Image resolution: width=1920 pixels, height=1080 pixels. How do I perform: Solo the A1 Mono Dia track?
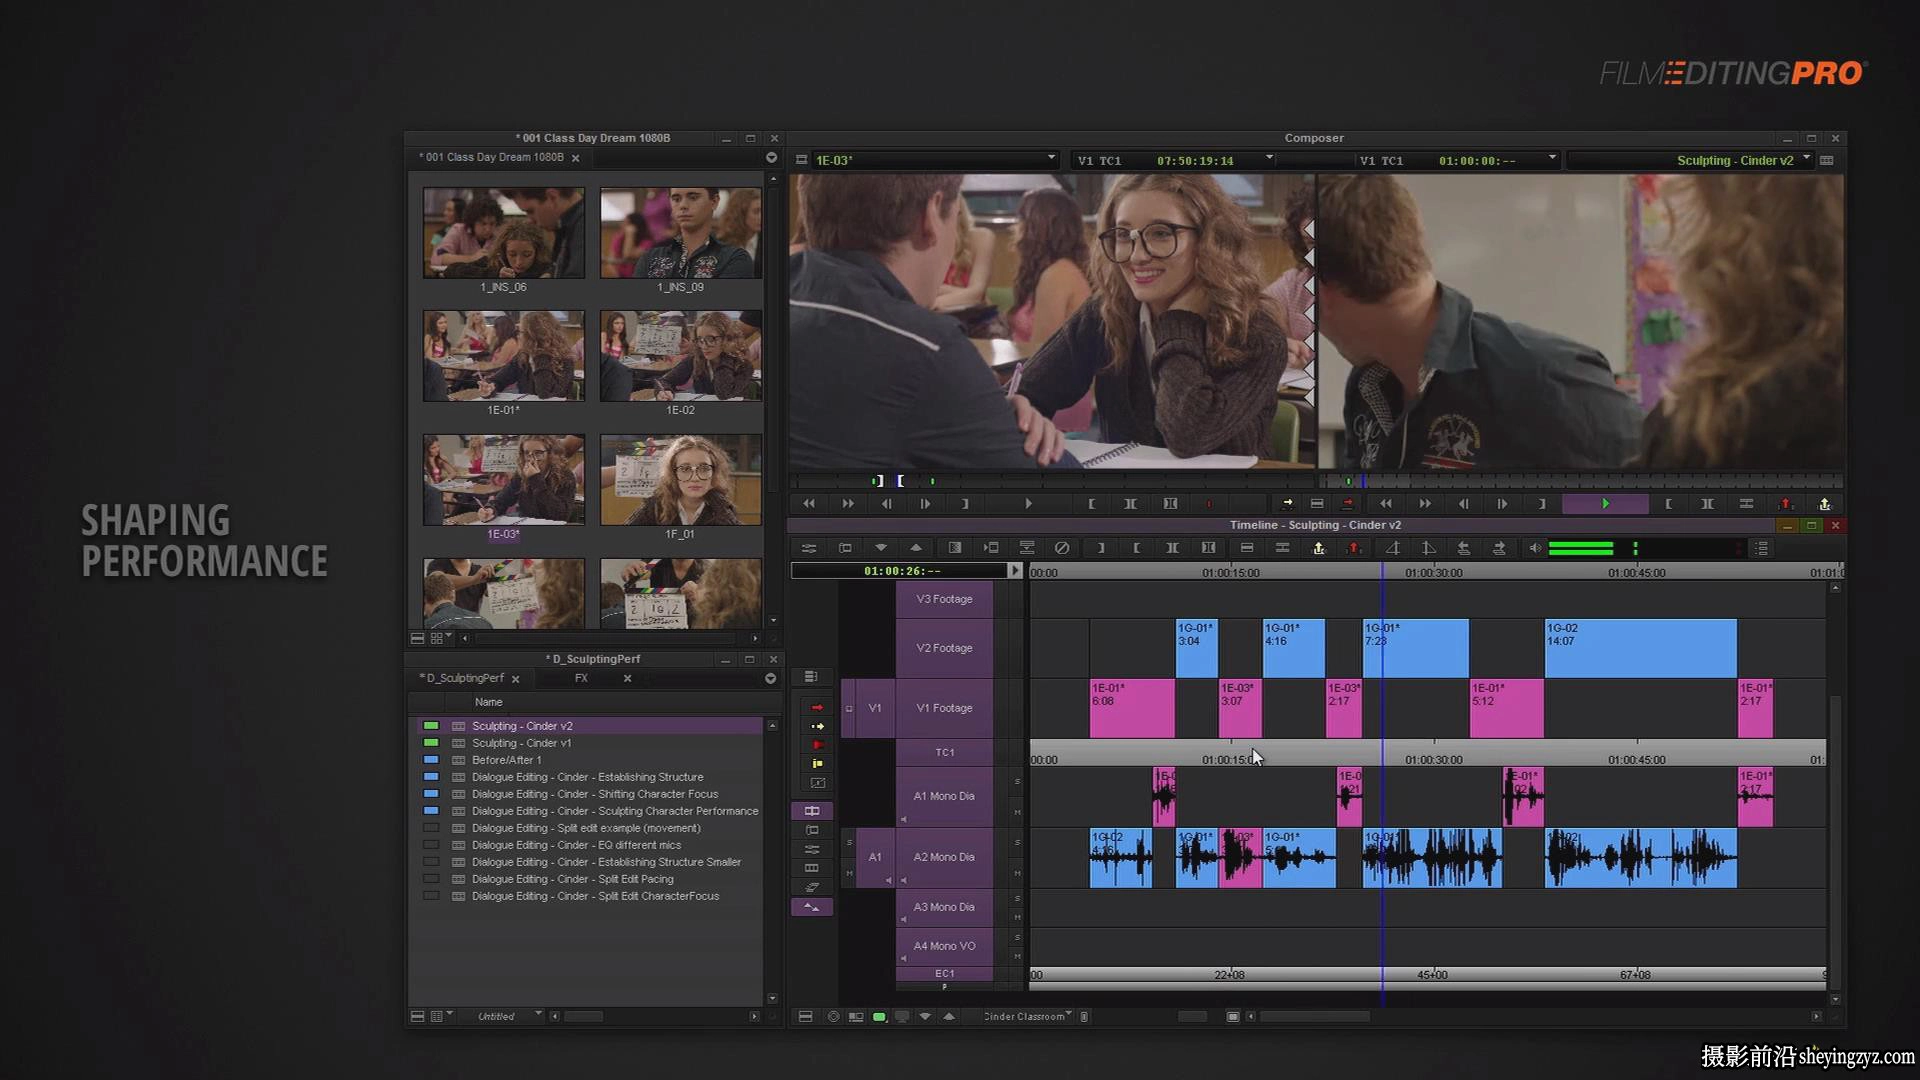pyautogui.click(x=1017, y=782)
